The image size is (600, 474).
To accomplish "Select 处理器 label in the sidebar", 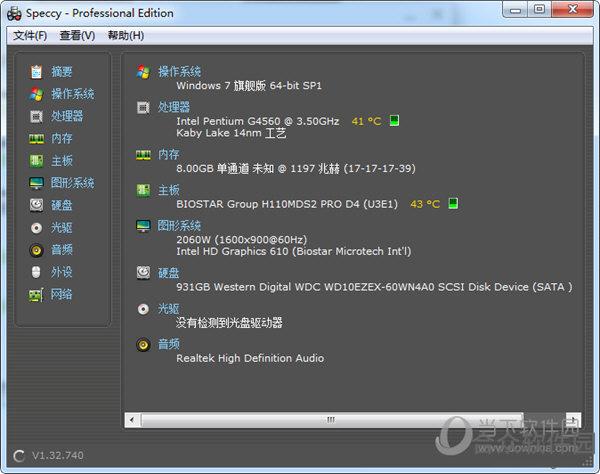I will (x=67, y=116).
